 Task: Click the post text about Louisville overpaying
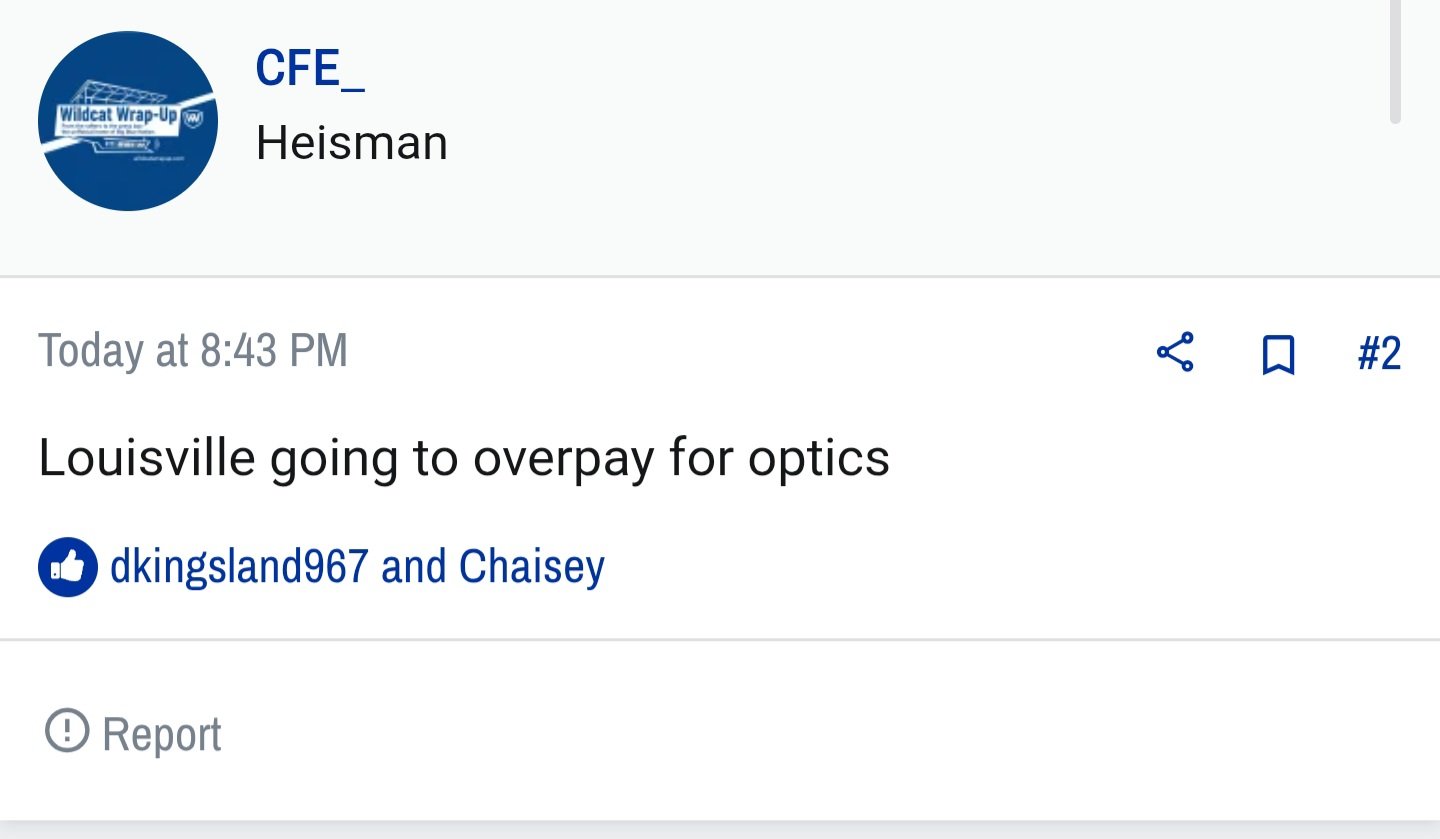[x=464, y=458]
